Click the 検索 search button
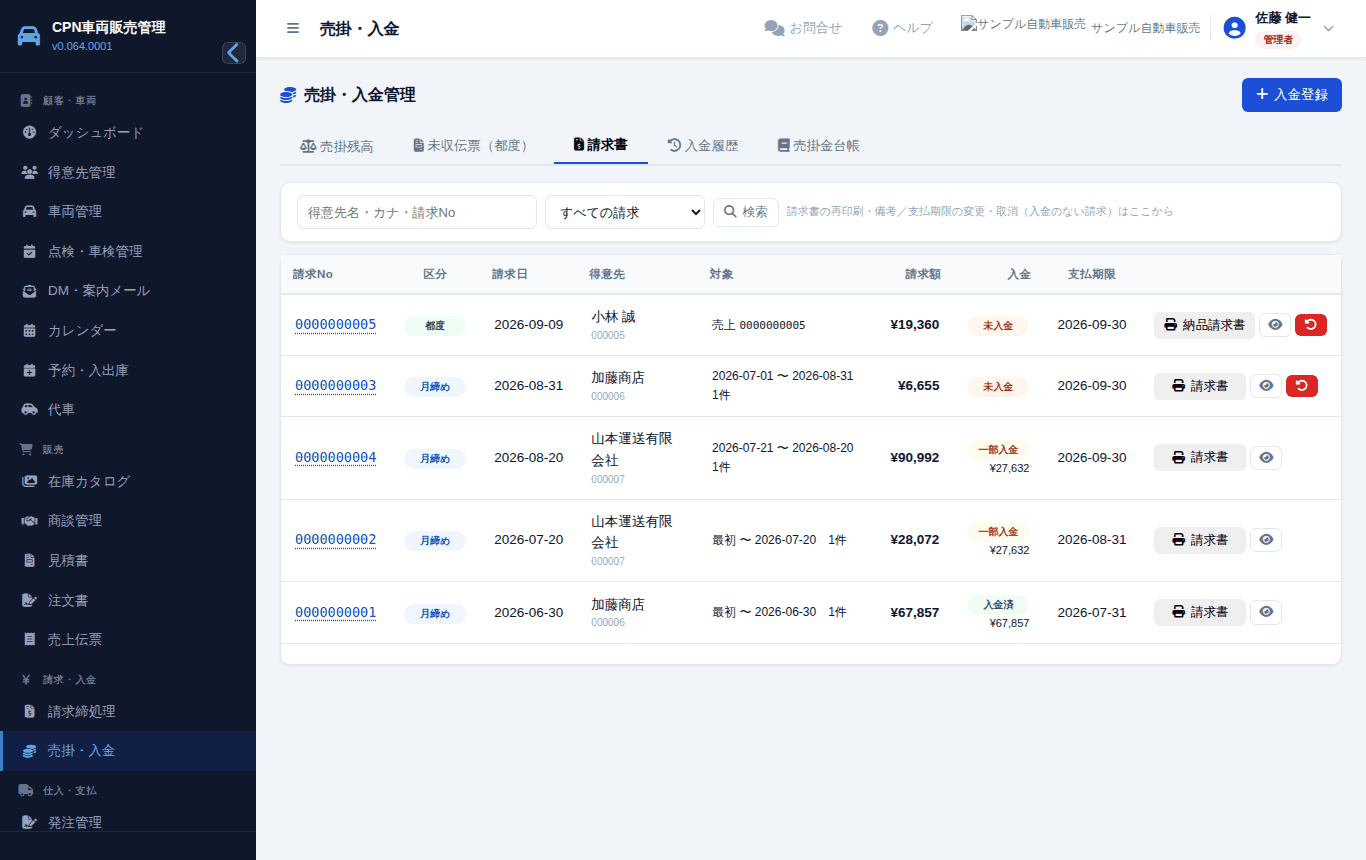Screen dimensions: 1366x860 click(746, 212)
